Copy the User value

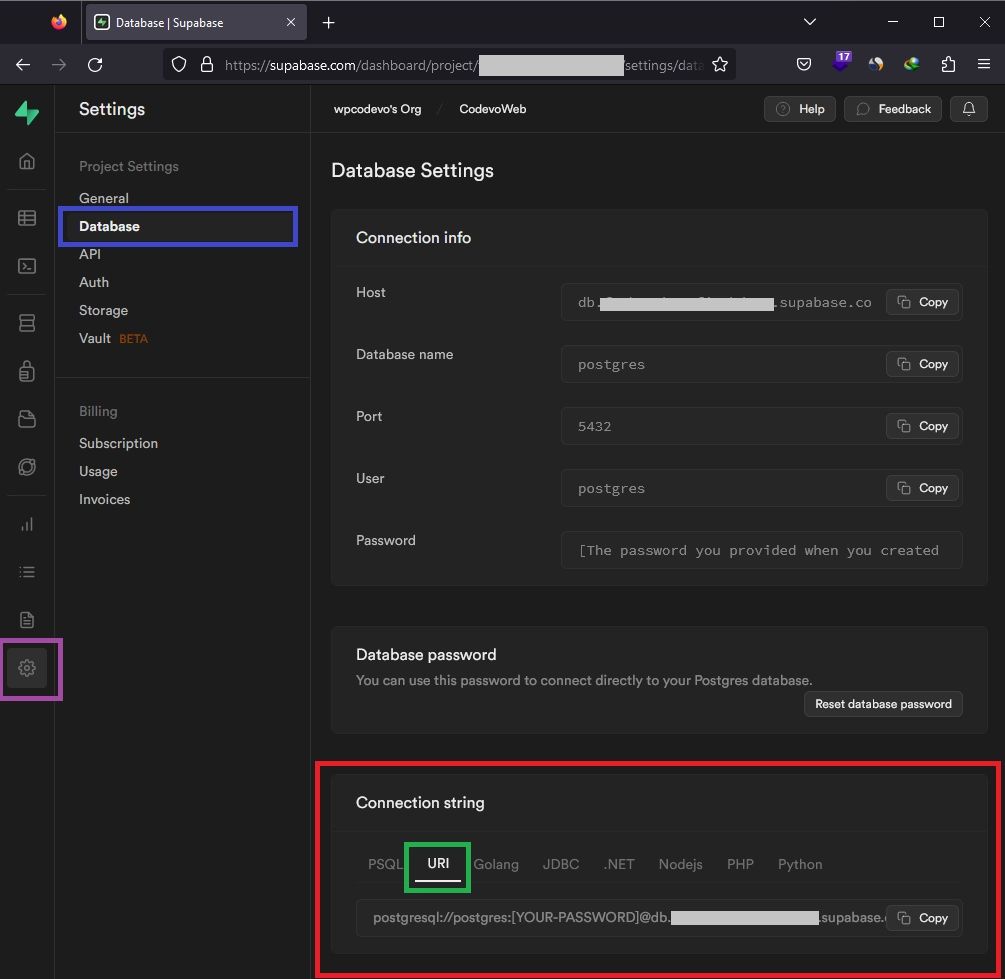(922, 489)
